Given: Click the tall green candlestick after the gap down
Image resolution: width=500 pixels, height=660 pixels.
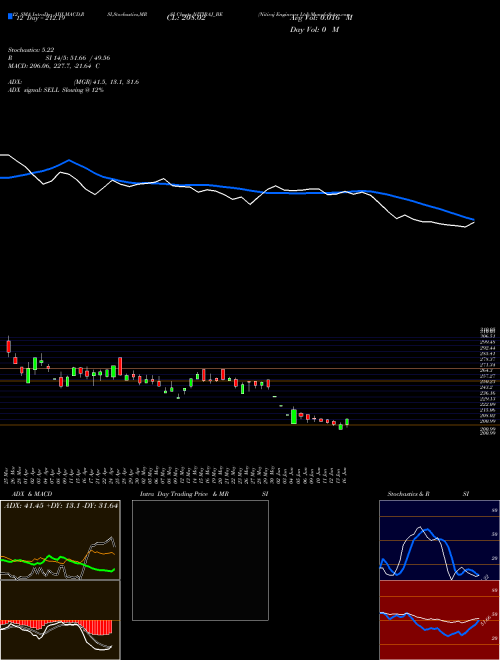Looking at the screenshot, I should point(294,416).
